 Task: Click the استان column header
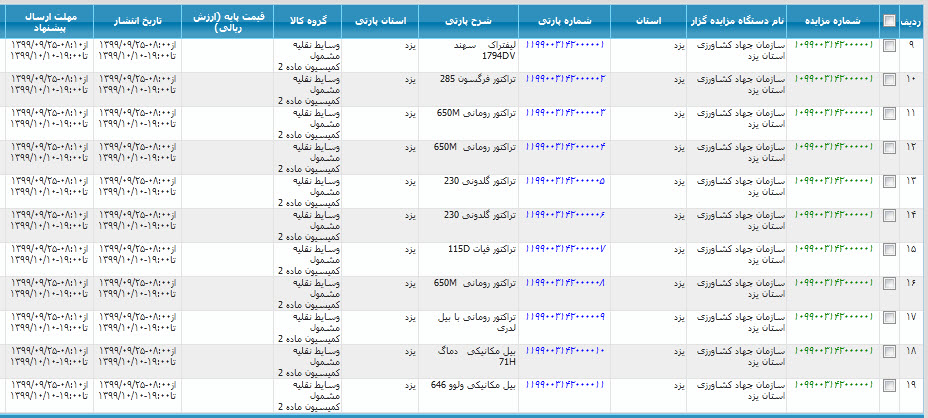click(649, 20)
